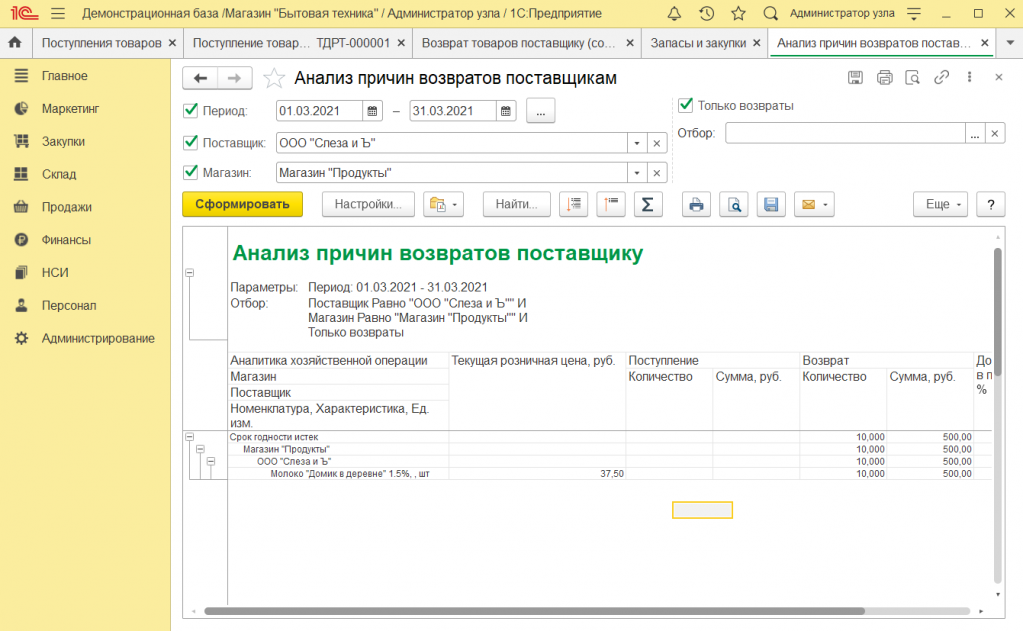Open the Настройки... button

(367, 204)
